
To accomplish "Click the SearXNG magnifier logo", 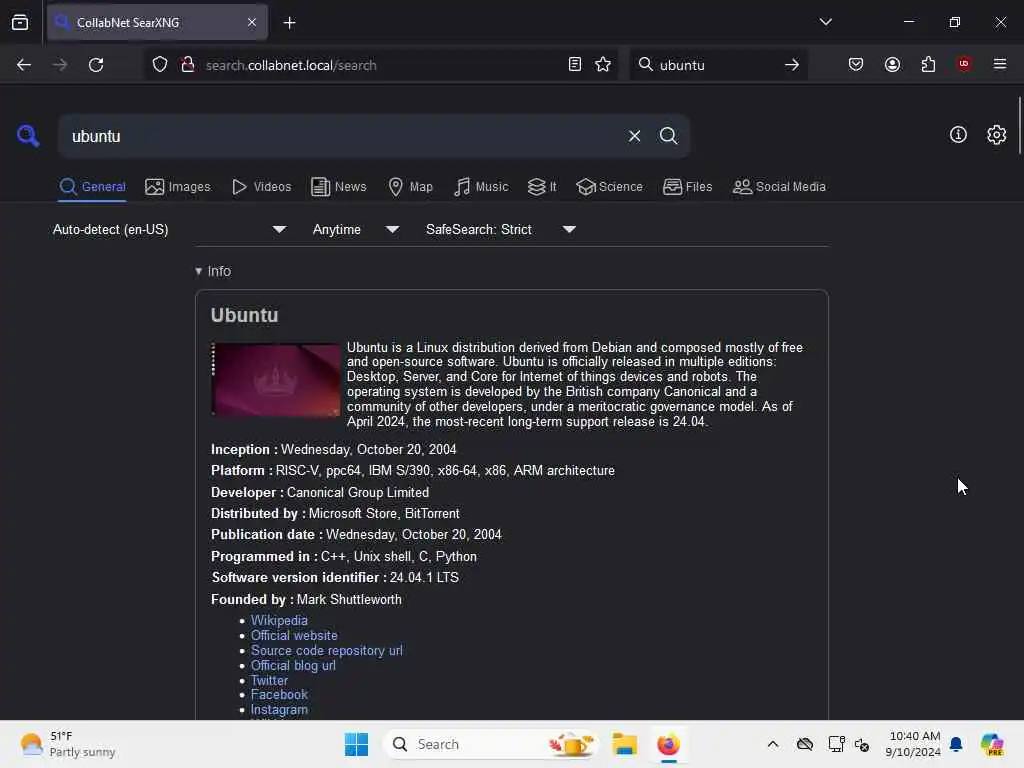I will point(28,136).
